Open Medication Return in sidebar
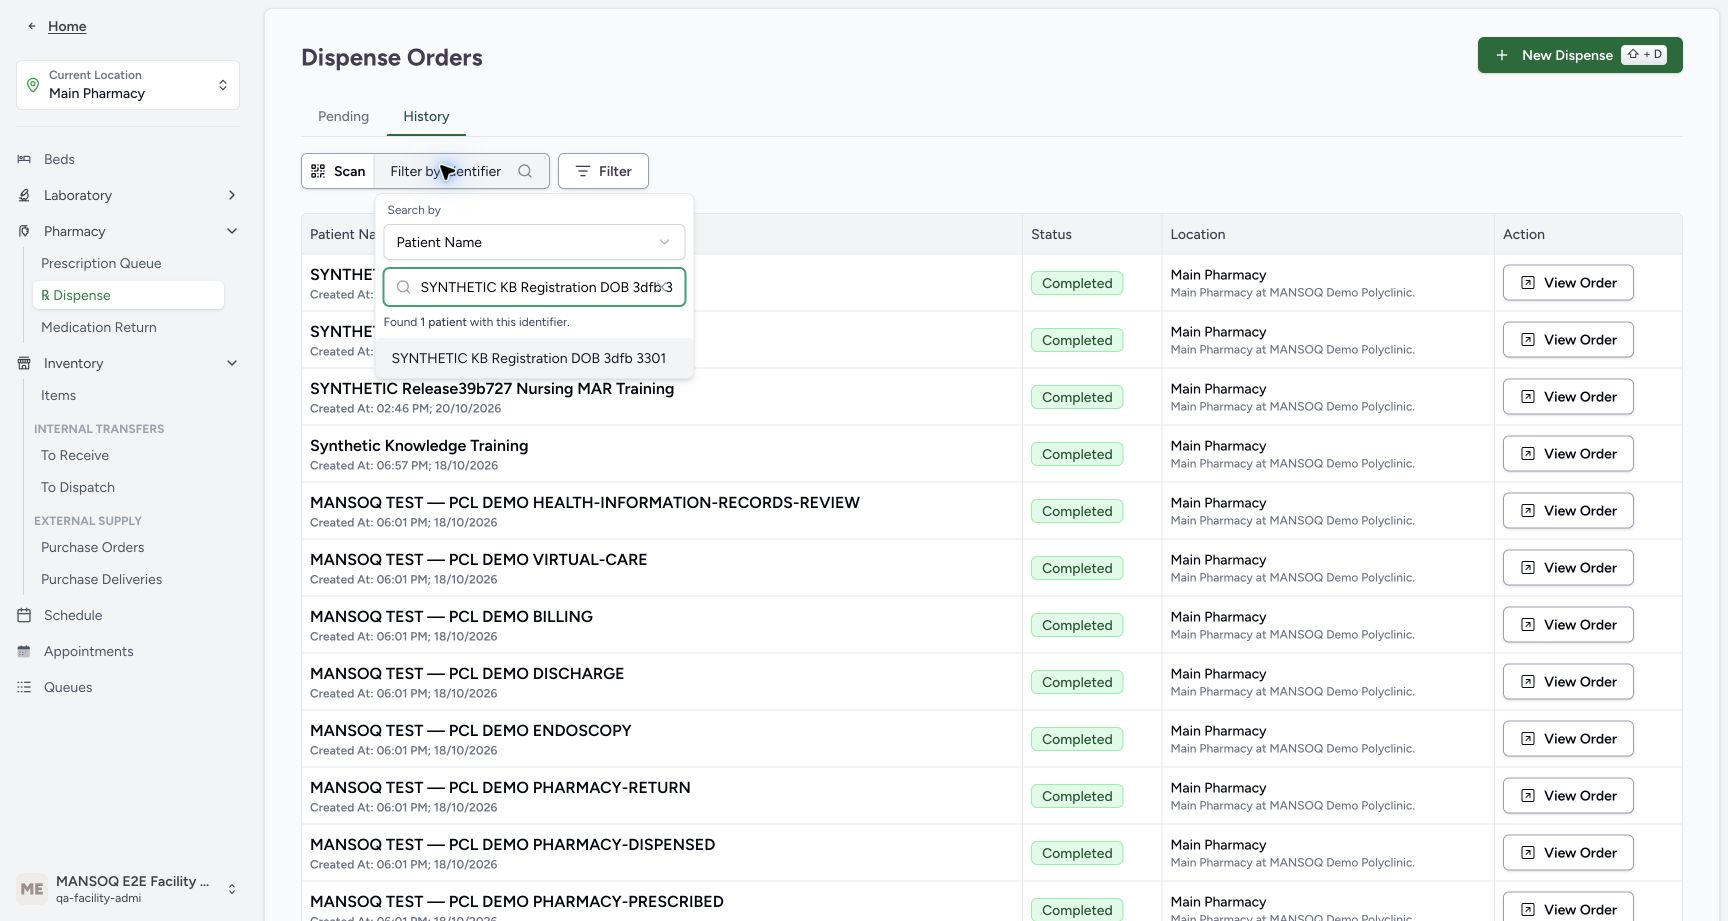Image resolution: width=1728 pixels, height=921 pixels. 99,327
